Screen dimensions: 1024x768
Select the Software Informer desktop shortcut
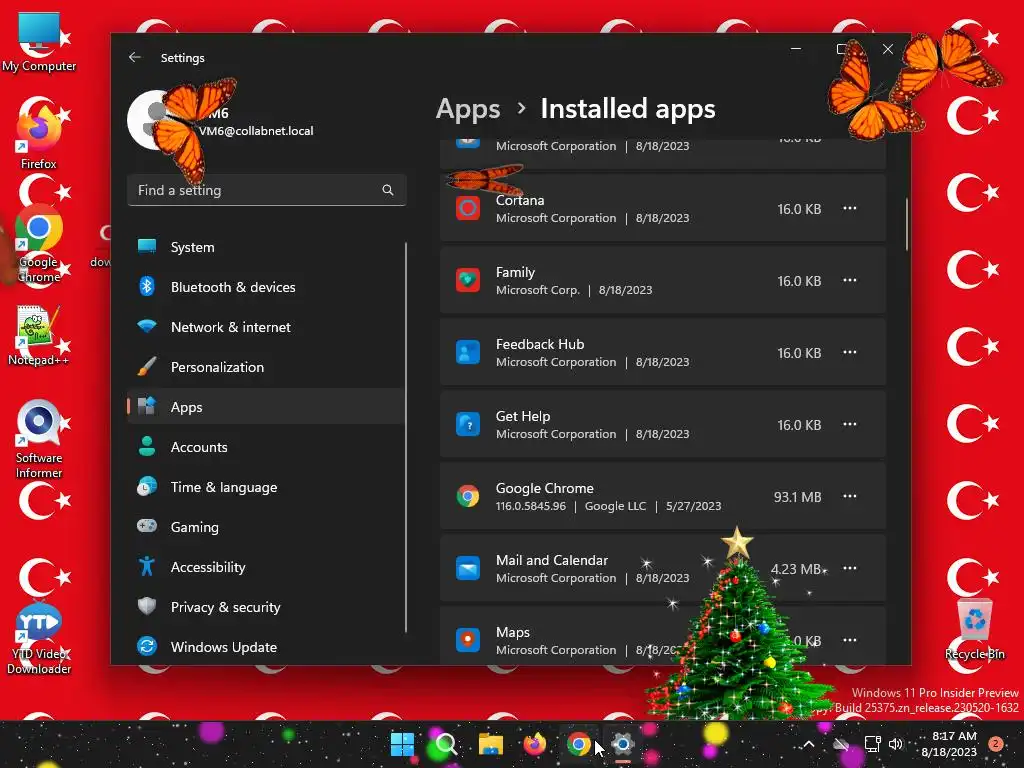pos(39,439)
